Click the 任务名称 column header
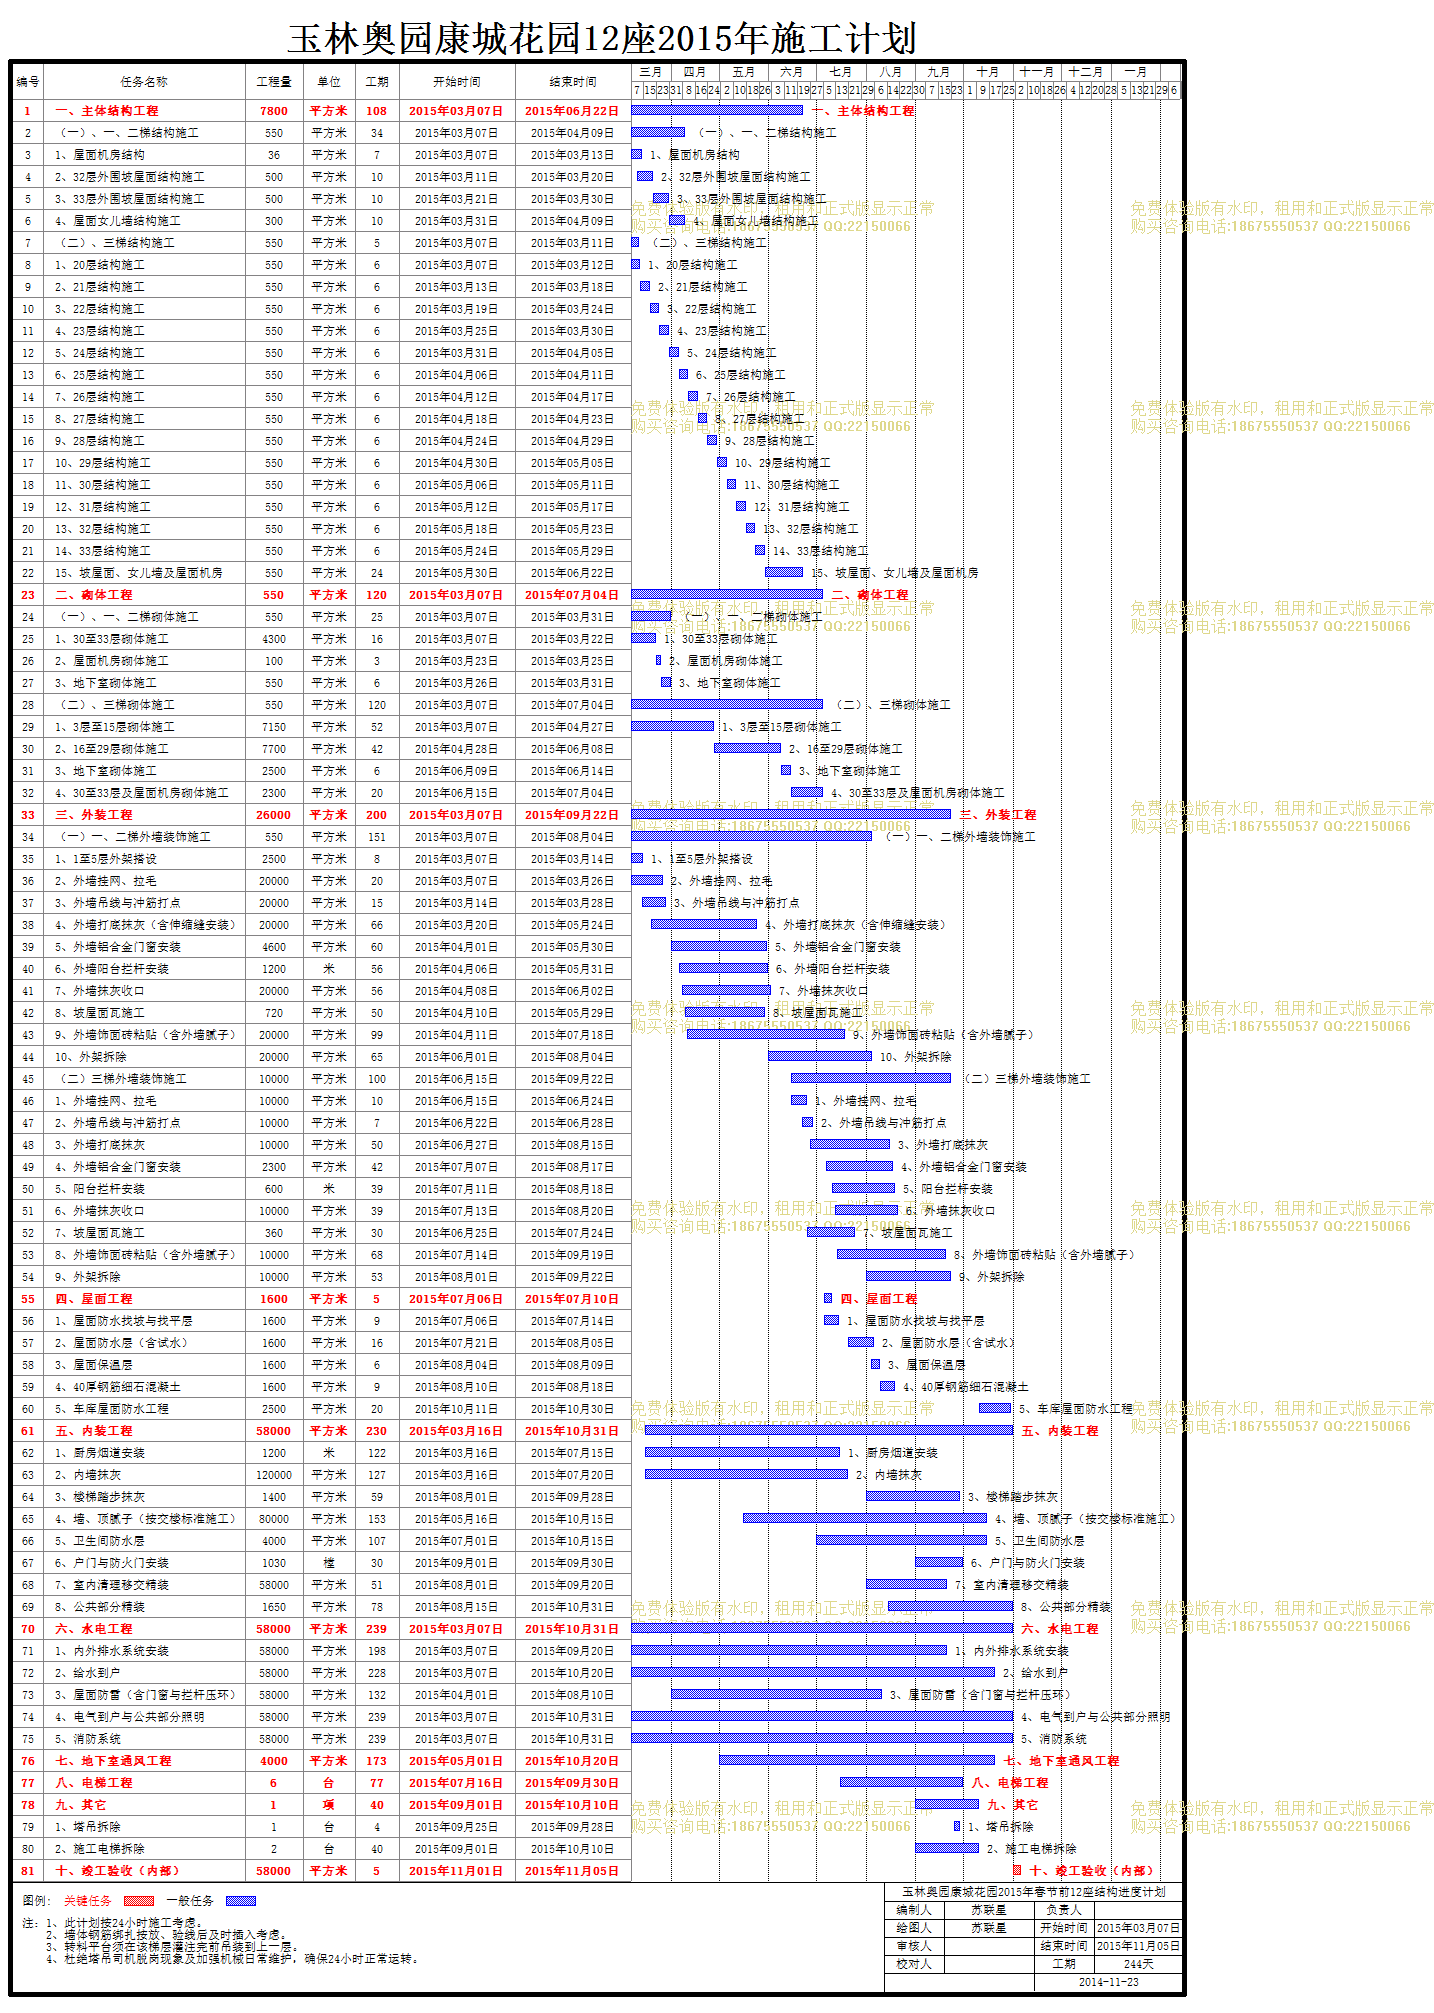 click(x=144, y=82)
